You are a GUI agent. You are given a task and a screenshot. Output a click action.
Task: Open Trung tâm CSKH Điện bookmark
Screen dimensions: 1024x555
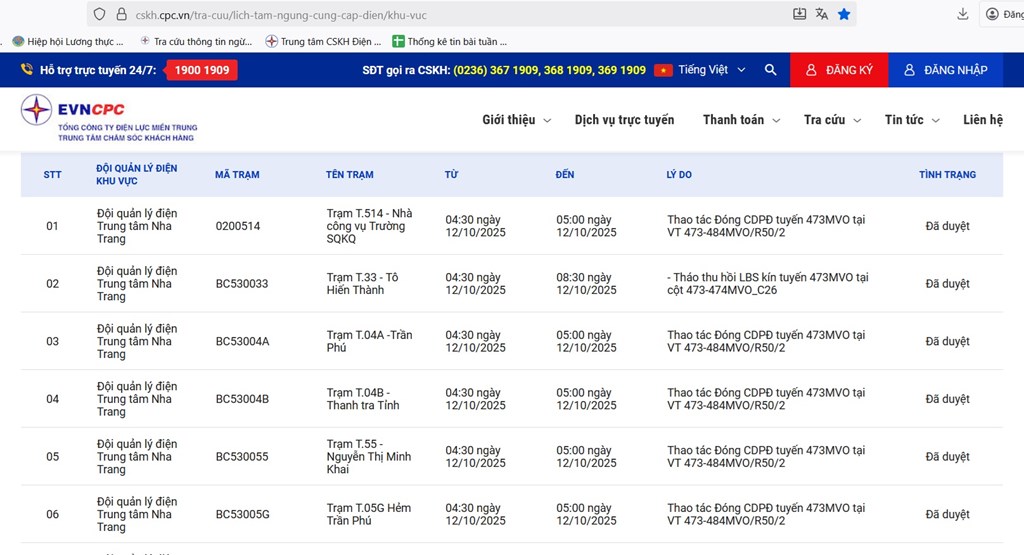[x=324, y=42]
